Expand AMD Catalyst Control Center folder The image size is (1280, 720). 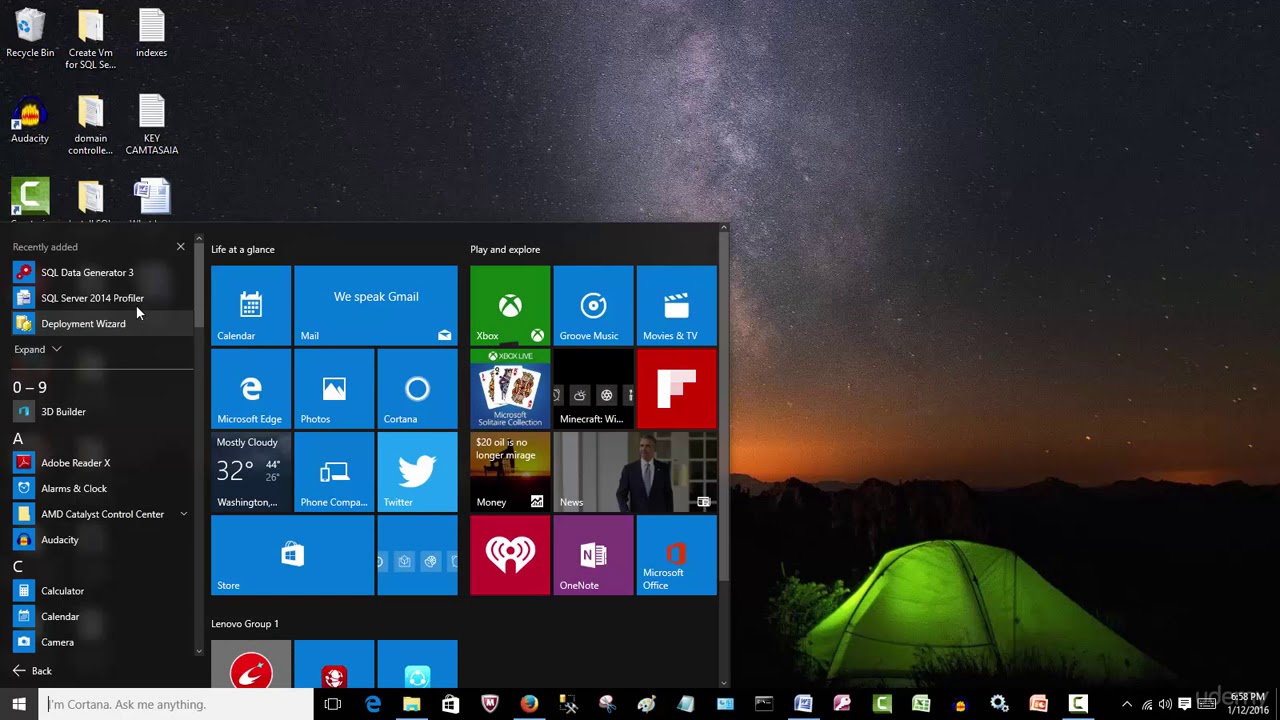tap(183, 514)
